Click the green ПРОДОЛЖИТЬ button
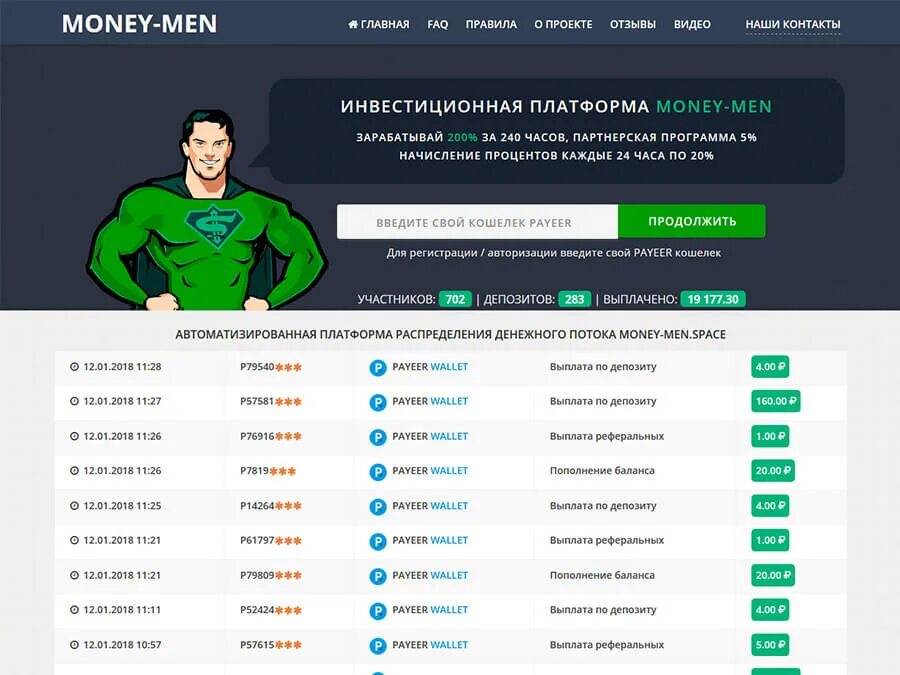 [x=692, y=221]
